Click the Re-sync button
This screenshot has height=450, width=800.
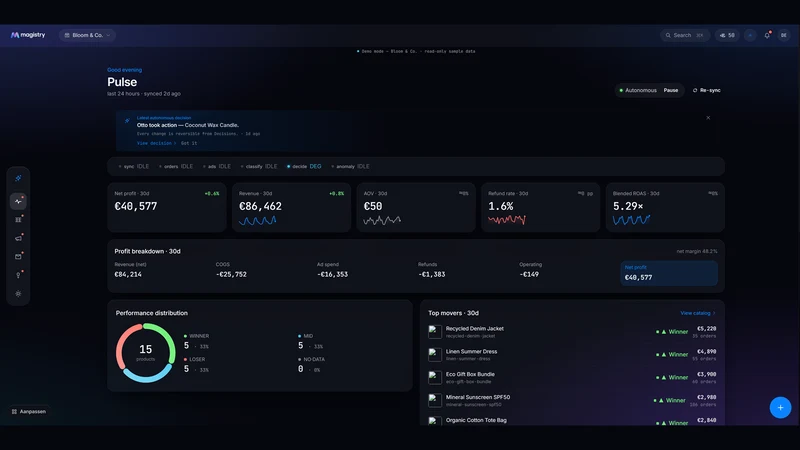tap(707, 90)
